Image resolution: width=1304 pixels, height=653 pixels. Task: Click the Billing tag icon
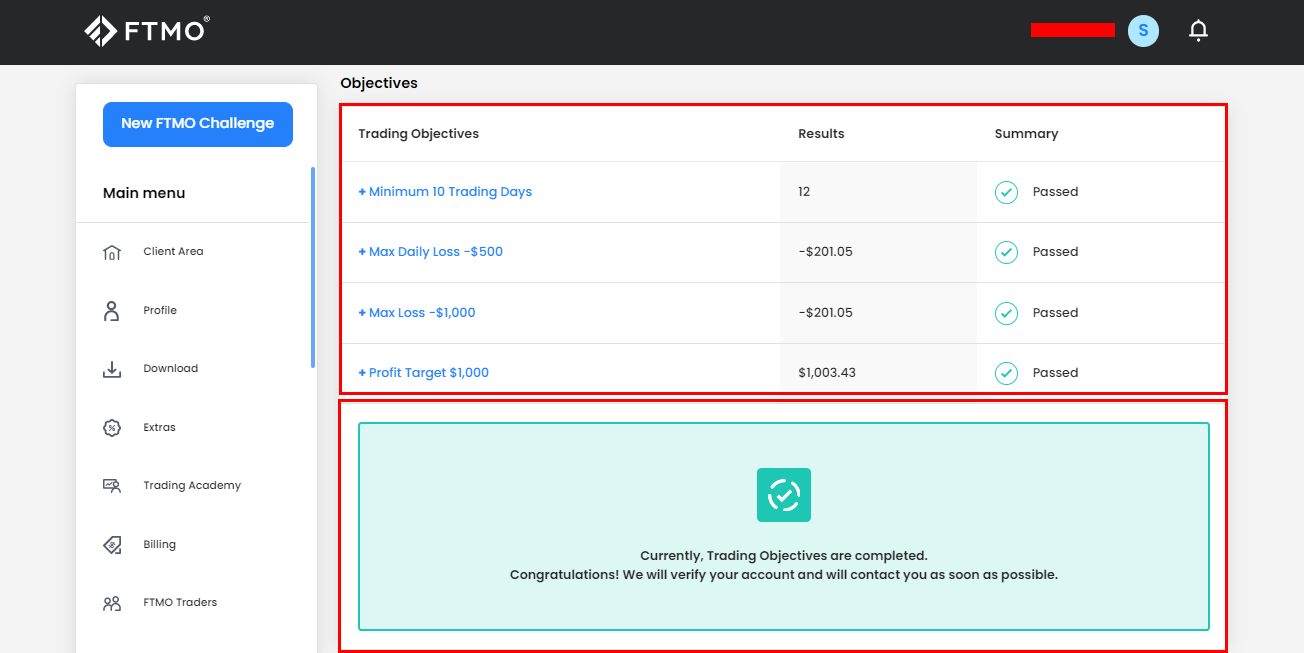click(112, 545)
